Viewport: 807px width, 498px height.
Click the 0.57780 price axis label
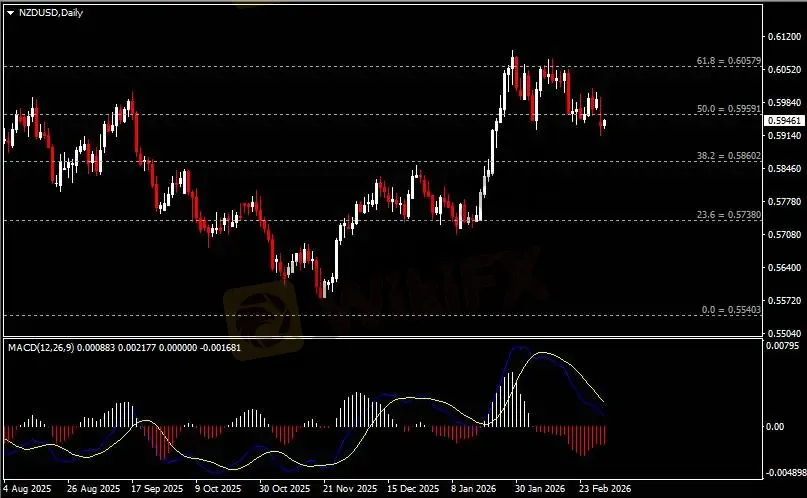[784, 202]
